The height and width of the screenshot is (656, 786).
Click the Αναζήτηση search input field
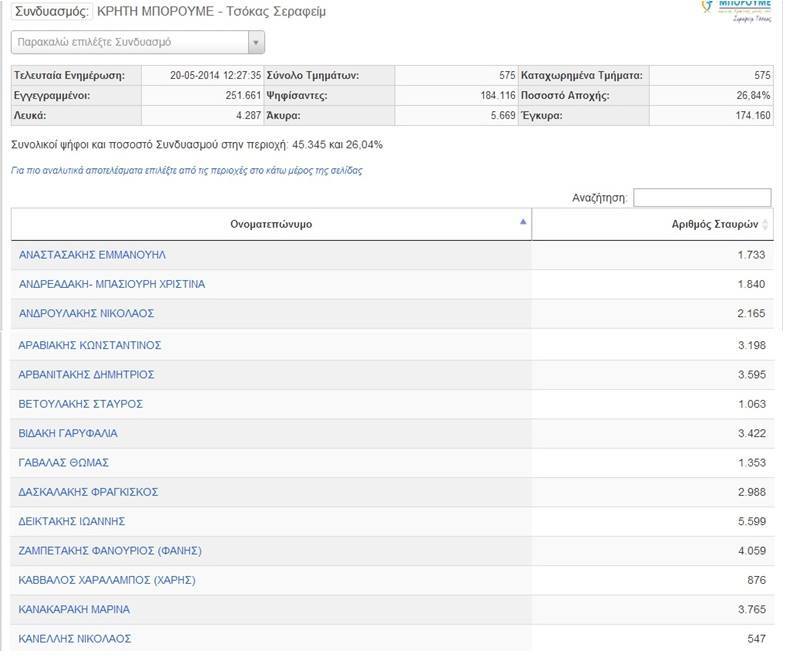pyautogui.click(x=701, y=198)
